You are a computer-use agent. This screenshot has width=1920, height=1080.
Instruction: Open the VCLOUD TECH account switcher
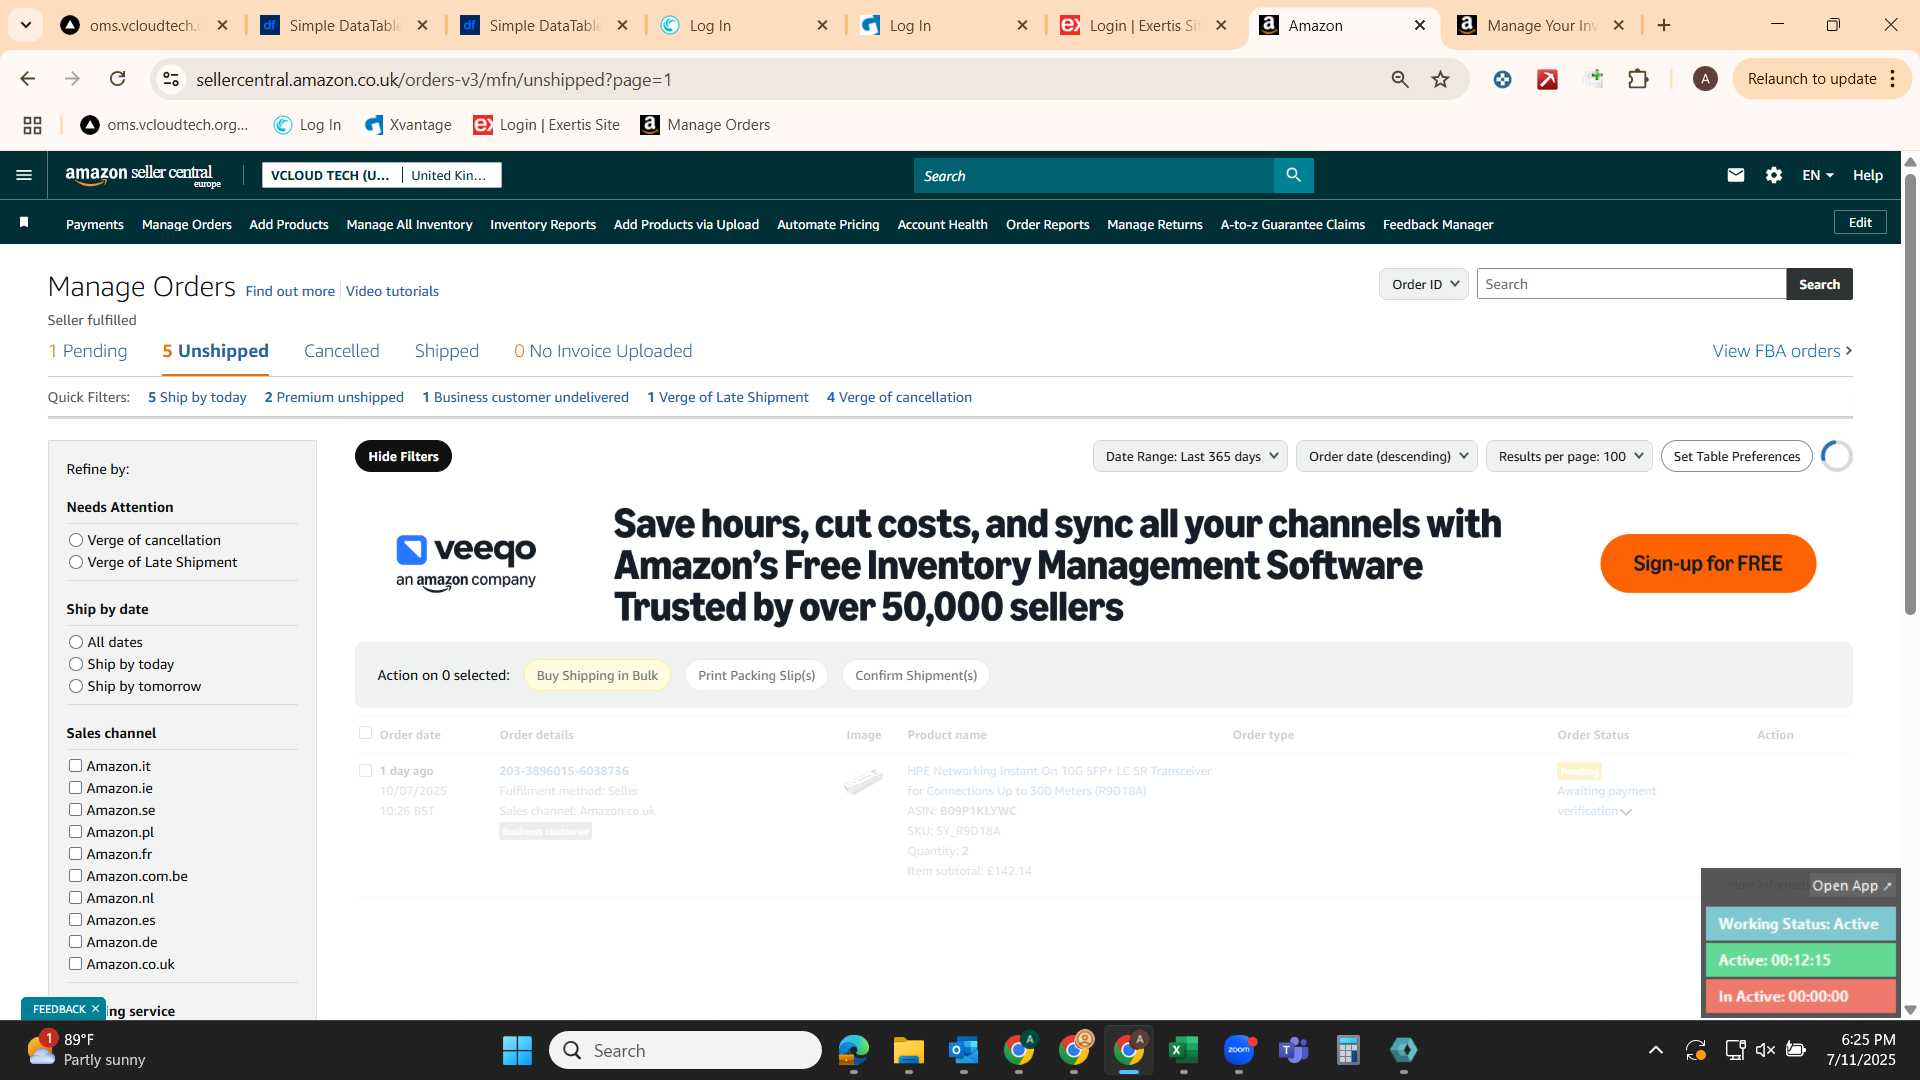click(382, 175)
